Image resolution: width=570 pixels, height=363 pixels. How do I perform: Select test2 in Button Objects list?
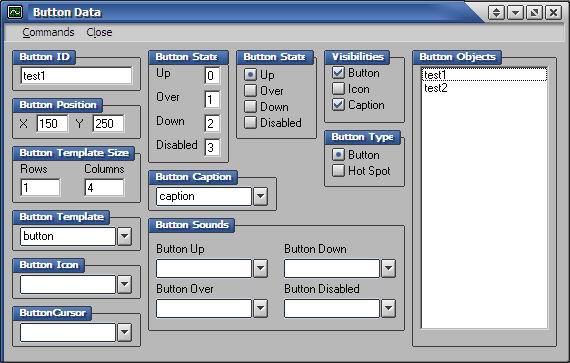point(436,88)
